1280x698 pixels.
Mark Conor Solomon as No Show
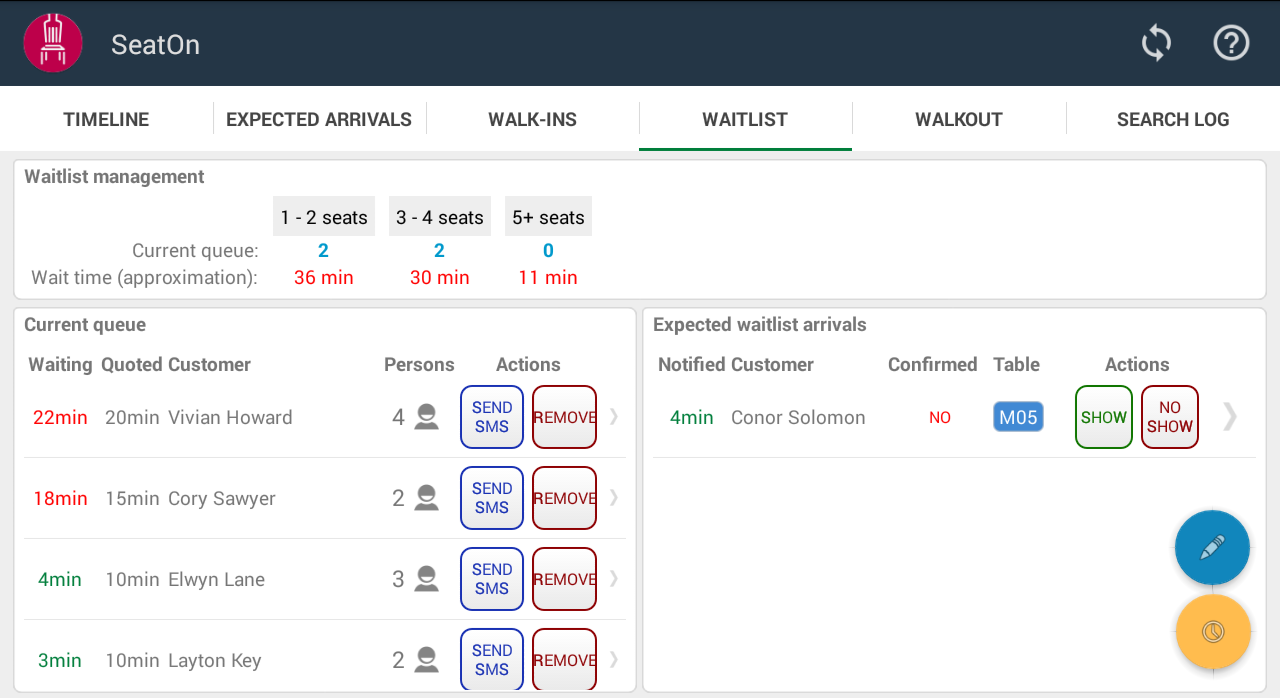click(x=1169, y=417)
